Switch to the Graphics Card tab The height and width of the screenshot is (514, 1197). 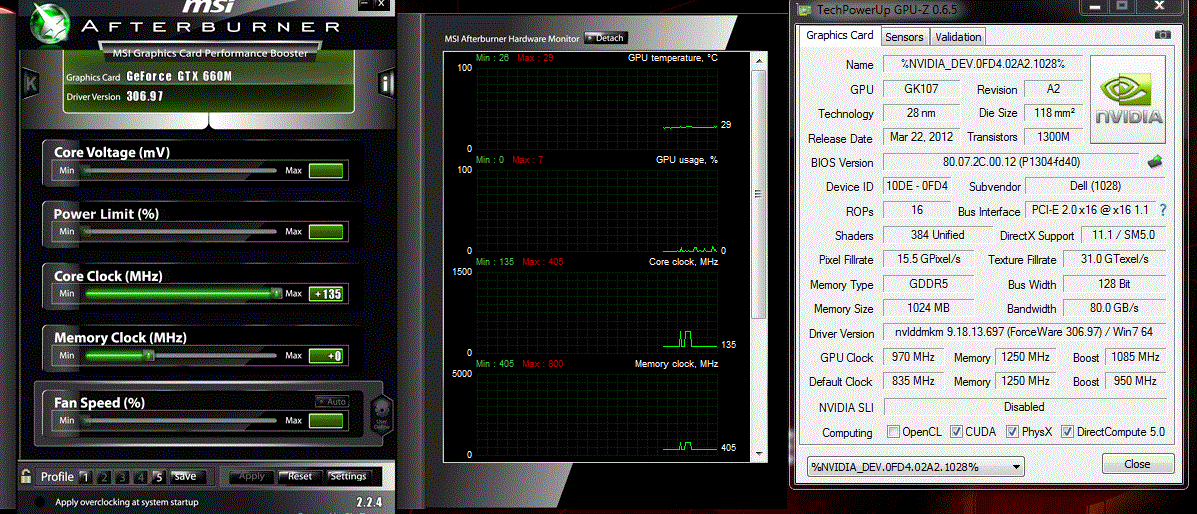coord(840,35)
